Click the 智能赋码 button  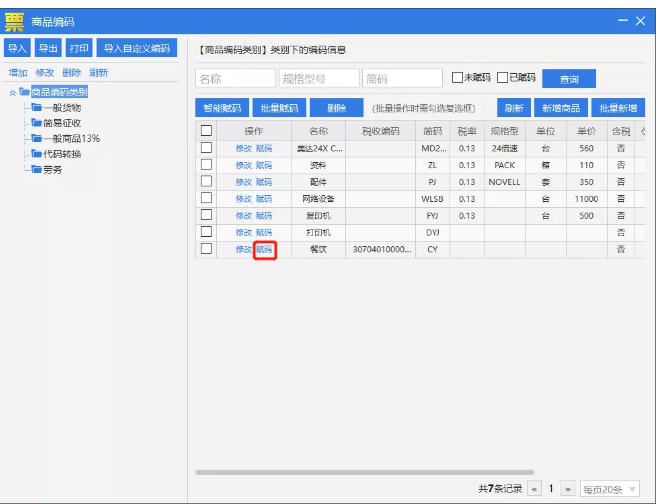pyautogui.click(x=222, y=108)
